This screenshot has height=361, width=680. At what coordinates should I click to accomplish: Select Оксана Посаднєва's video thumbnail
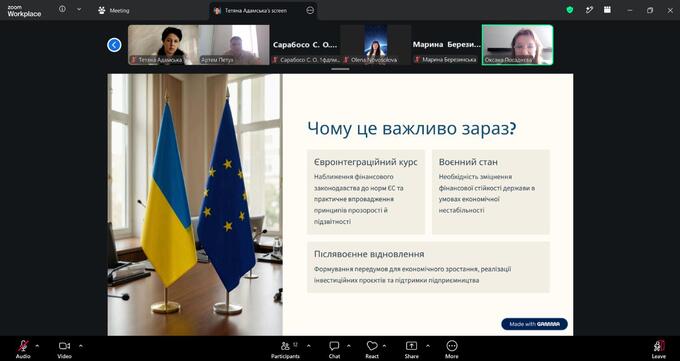coord(517,45)
